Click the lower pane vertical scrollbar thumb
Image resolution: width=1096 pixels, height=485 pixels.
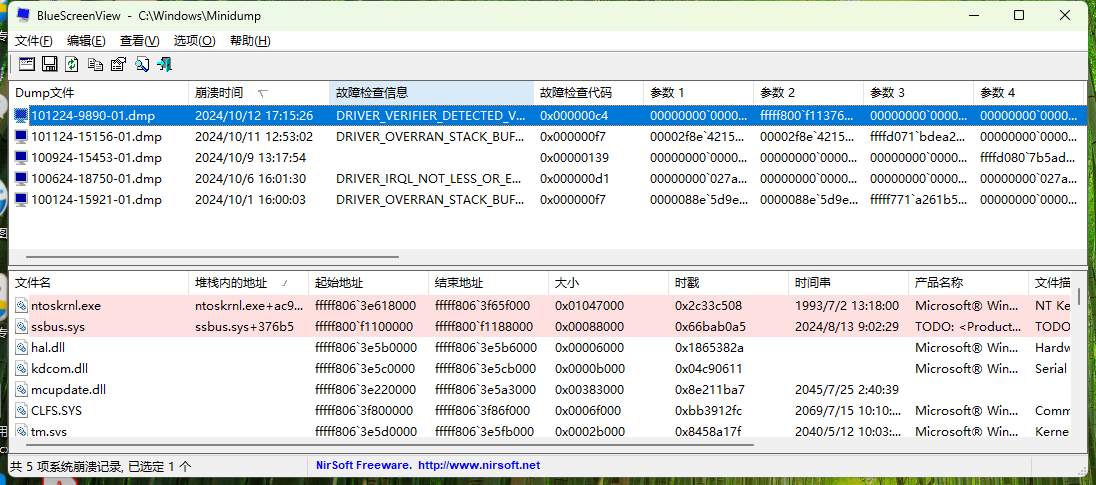click(x=1079, y=296)
